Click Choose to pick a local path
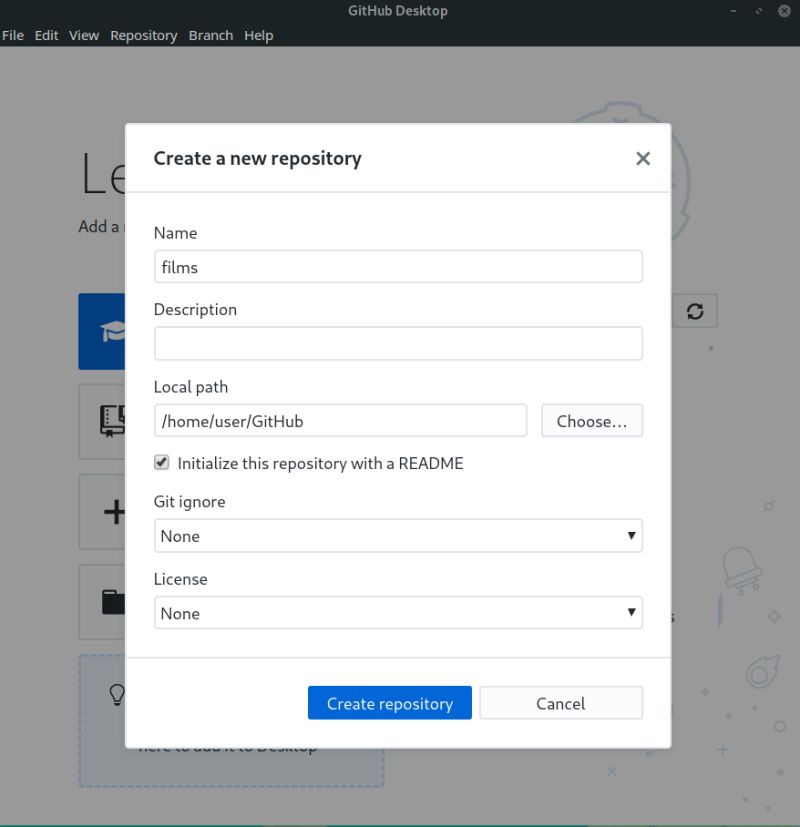The image size is (800, 827). 591,420
